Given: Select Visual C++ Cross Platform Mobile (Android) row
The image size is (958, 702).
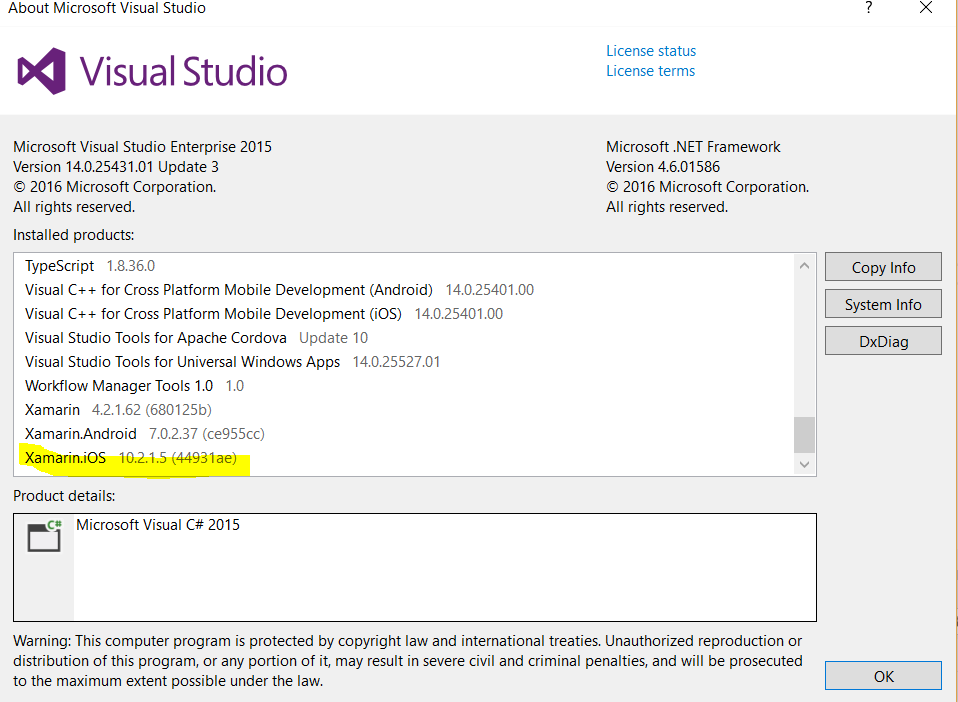Looking at the screenshot, I should 403,290.
